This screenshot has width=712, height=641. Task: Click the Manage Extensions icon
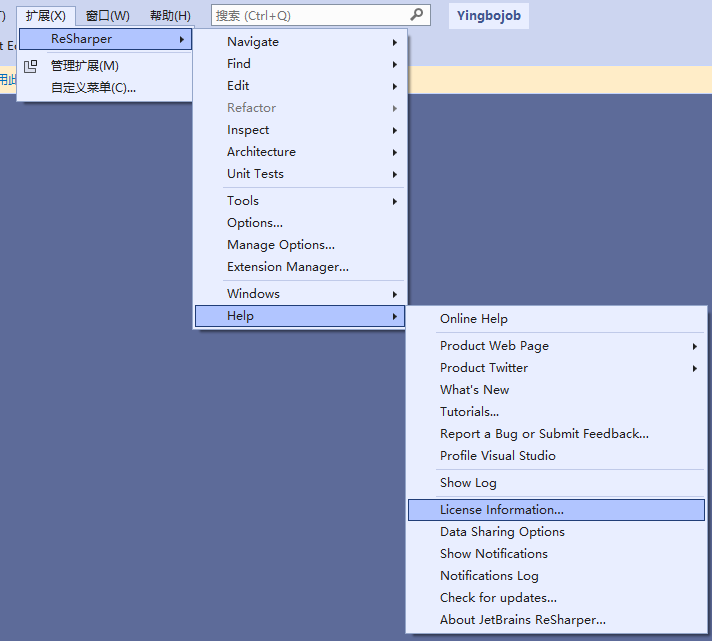[x=30, y=66]
